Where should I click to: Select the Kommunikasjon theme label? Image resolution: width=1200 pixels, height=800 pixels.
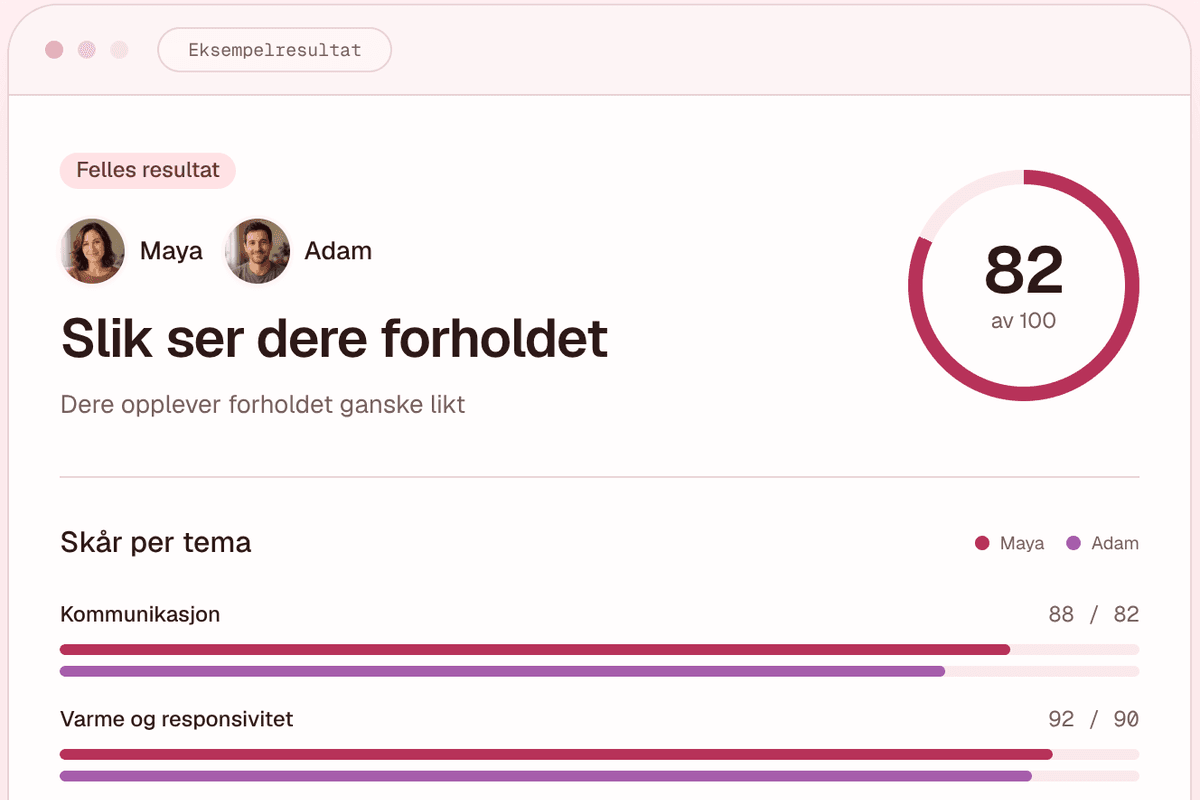[x=140, y=614]
